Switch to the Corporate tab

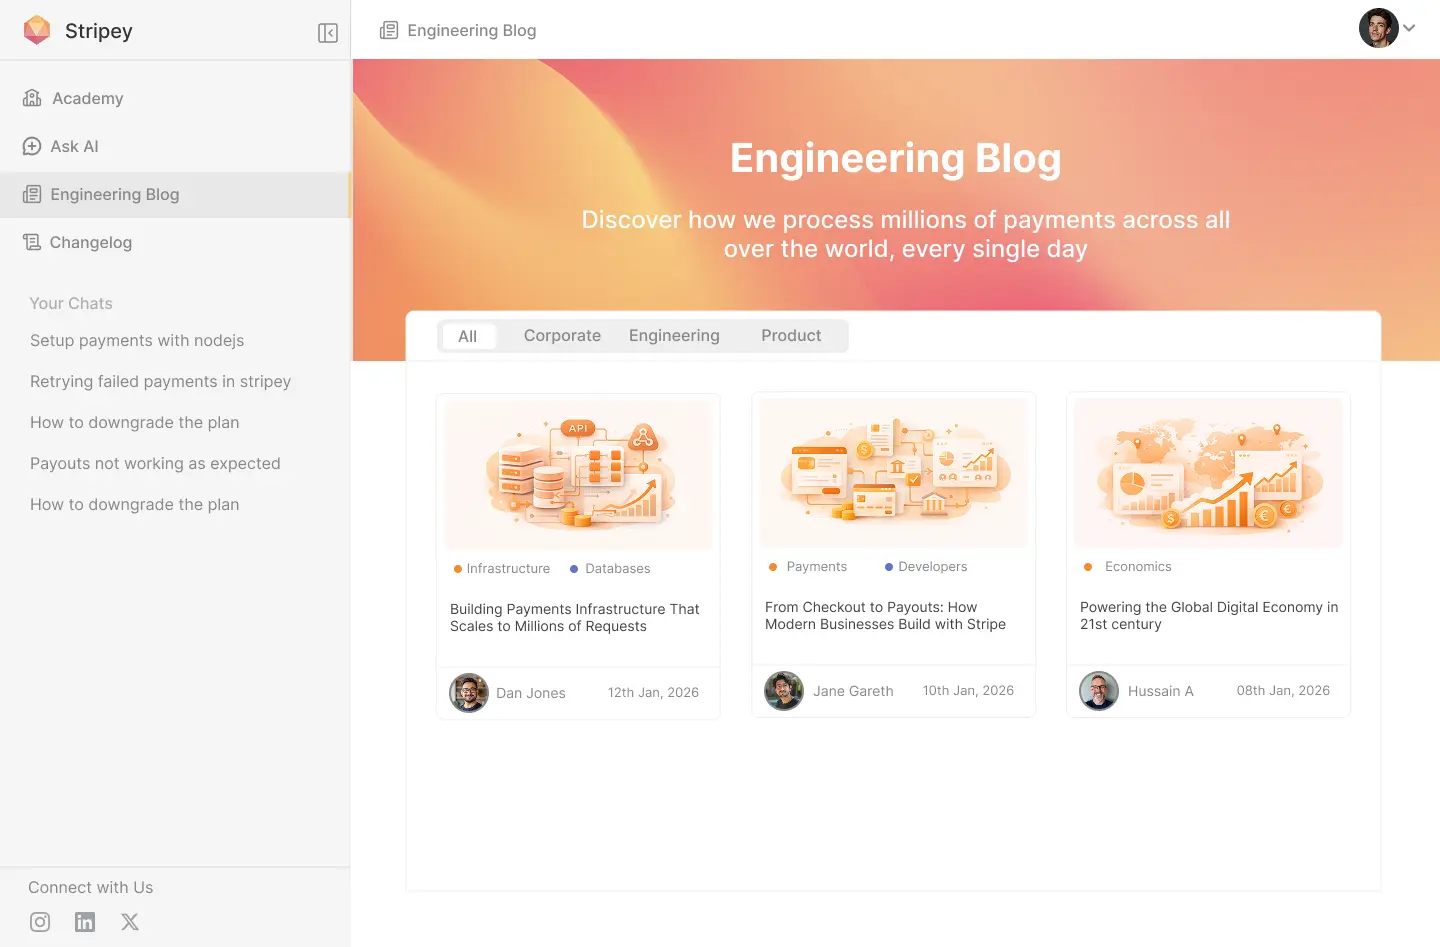[x=562, y=336]
